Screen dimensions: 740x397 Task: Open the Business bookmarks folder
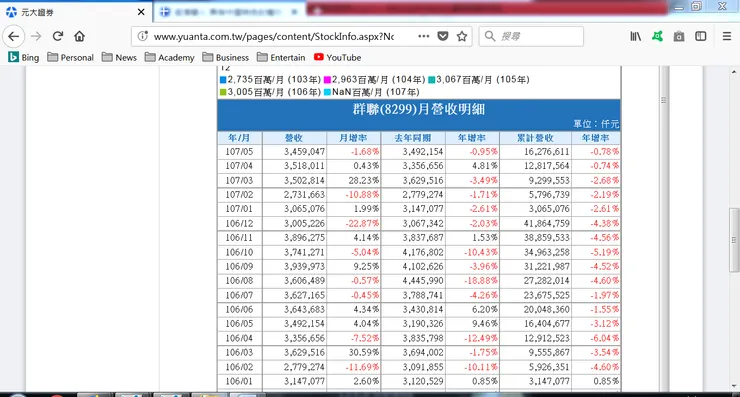click(226, 58)
